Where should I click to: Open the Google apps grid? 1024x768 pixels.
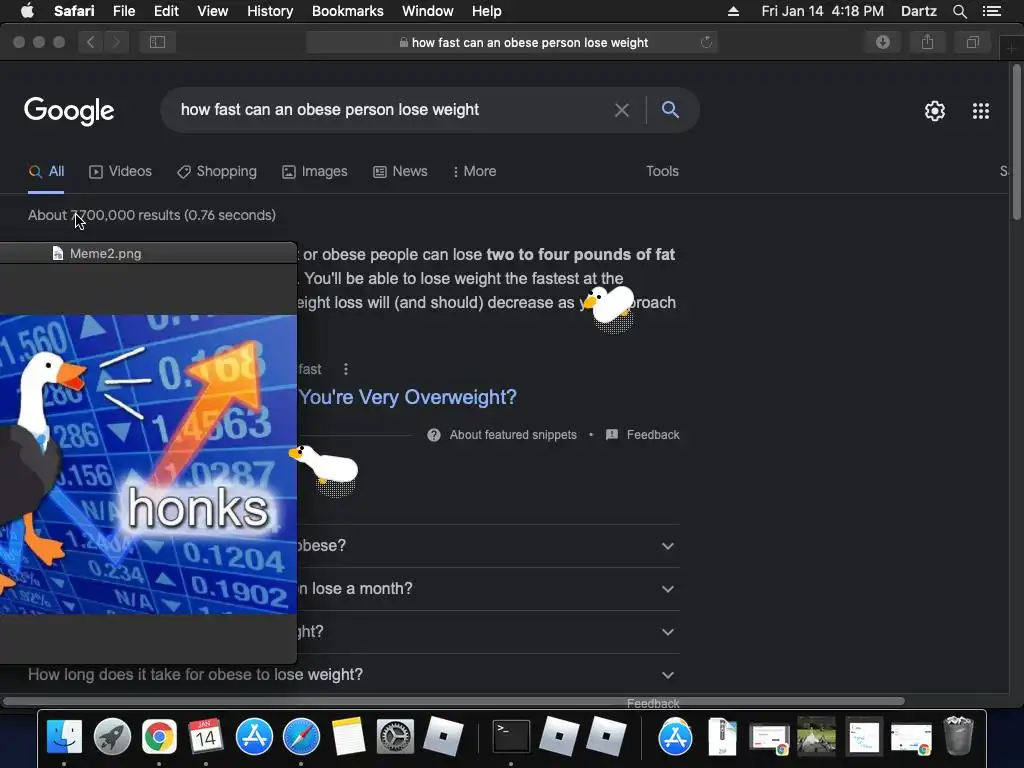[980, 110]
